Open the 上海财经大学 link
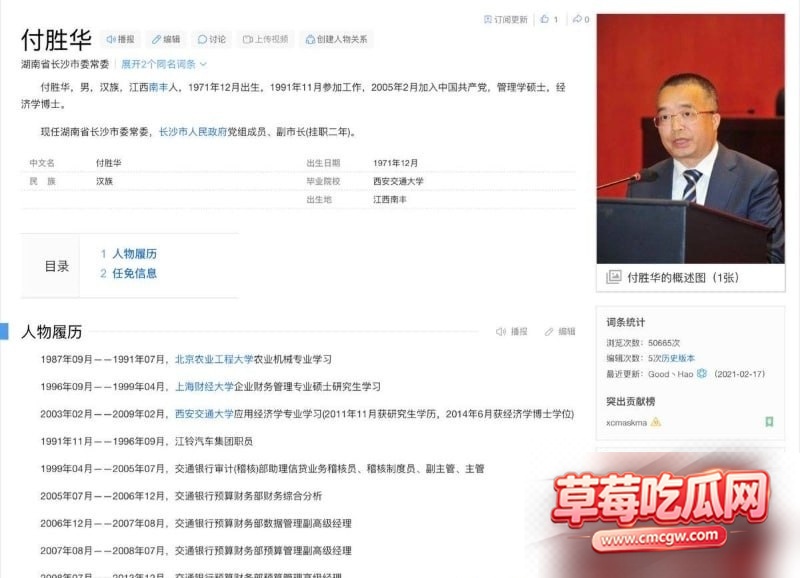This screenshot has width=800, height=578. coord(205,387)
